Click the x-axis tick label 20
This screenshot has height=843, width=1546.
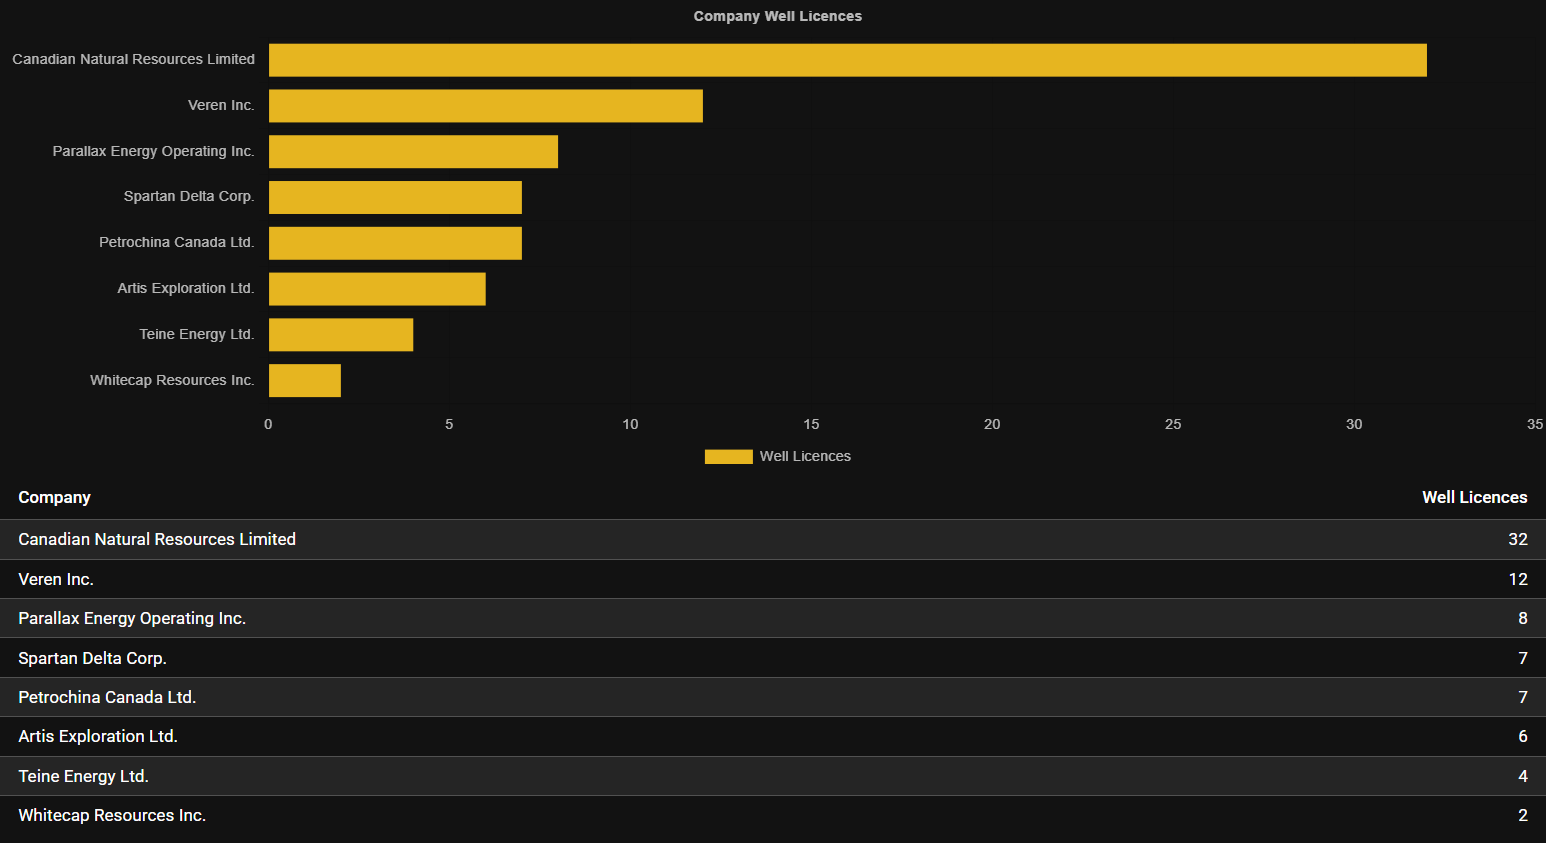(992, 424)
